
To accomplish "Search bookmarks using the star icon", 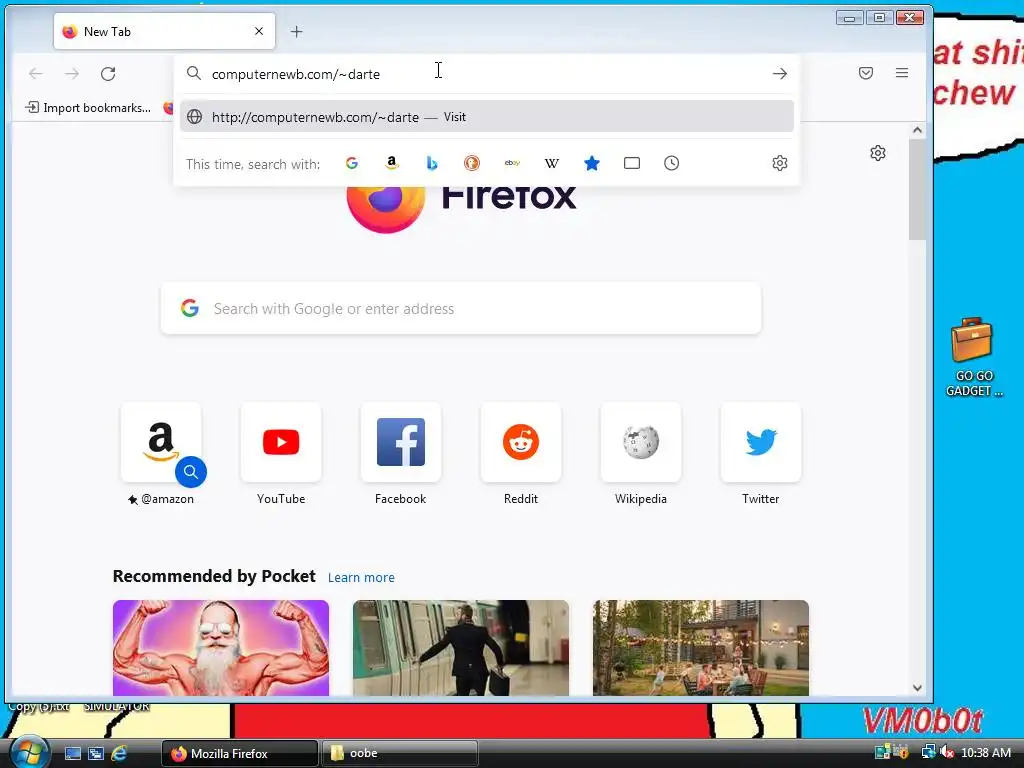I will [592, 163].
